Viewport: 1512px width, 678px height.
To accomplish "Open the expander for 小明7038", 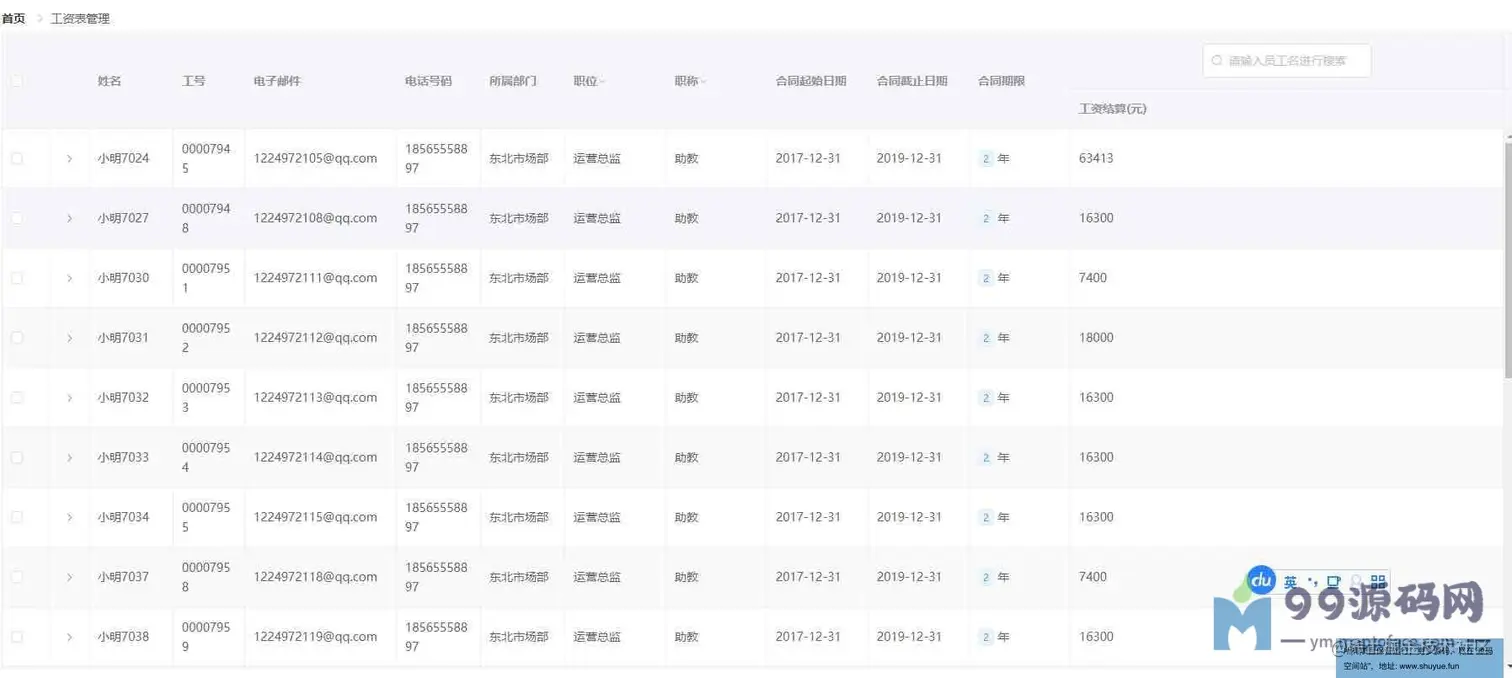I will click(69, 636).
